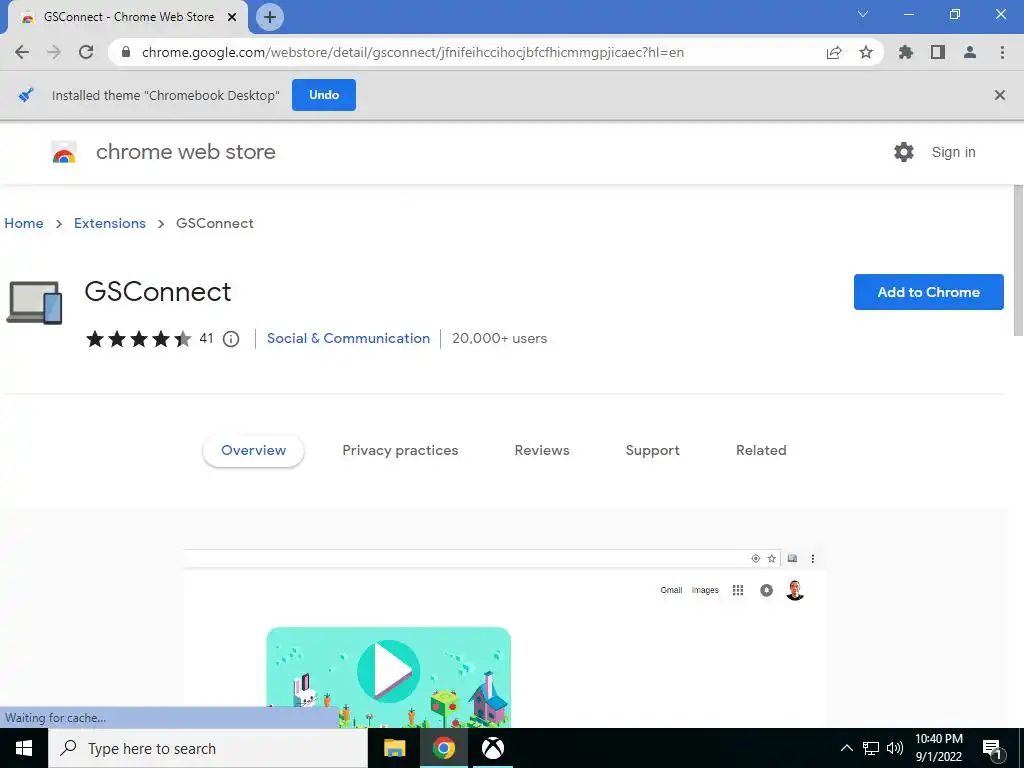Open the Windows Start menu
The width and height of the screenshot is (1024, 768).
(x=24, y=748)
